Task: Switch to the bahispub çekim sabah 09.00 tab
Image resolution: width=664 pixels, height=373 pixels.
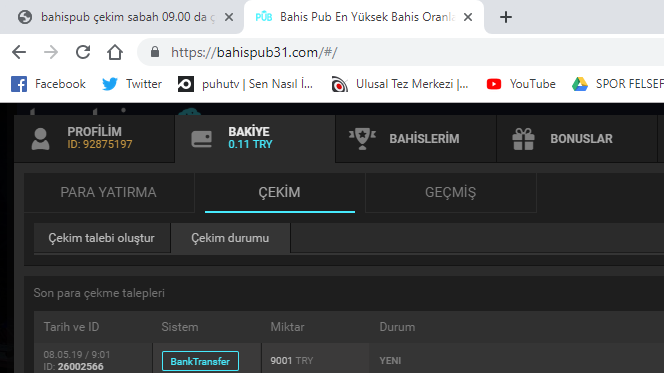Action: (x=122, y=17)
